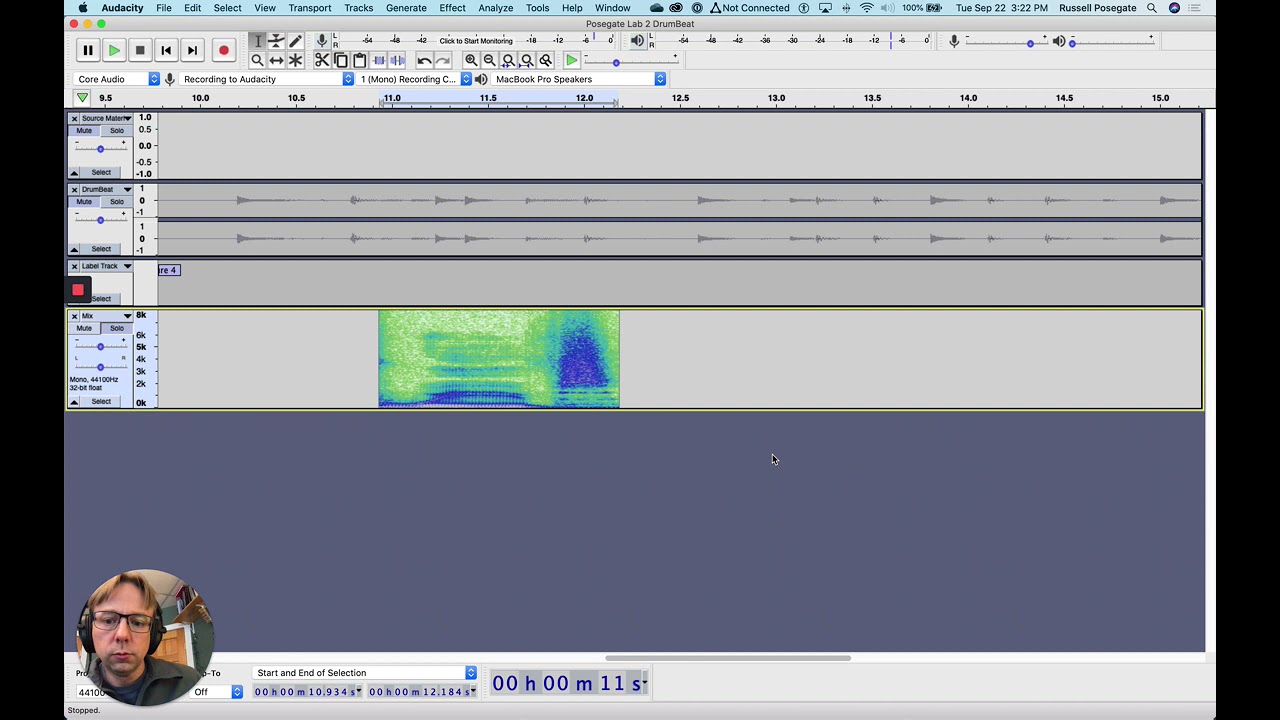Click Trim audio outside selection icon
The image size is (1280, 720).
[379, 60]
